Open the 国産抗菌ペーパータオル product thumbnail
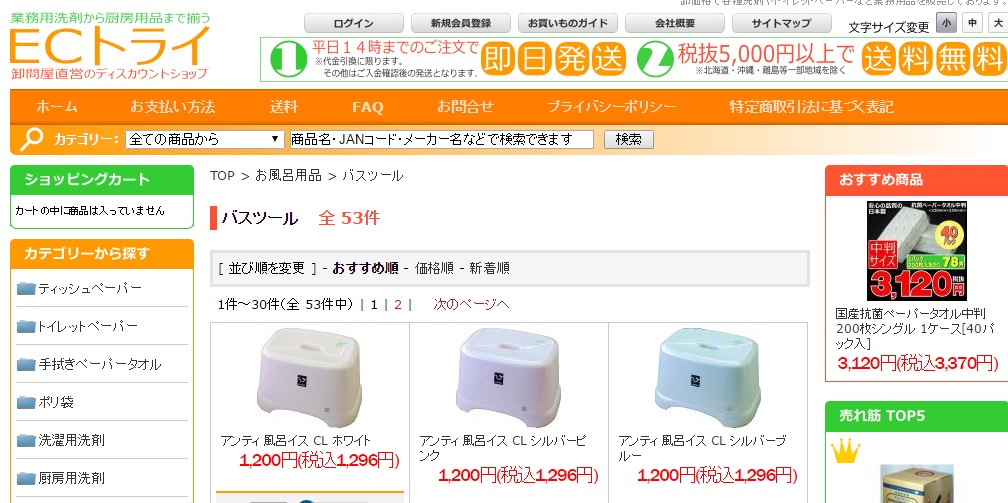The height and width of the screenshot is (503, 1008). point(917,251)
